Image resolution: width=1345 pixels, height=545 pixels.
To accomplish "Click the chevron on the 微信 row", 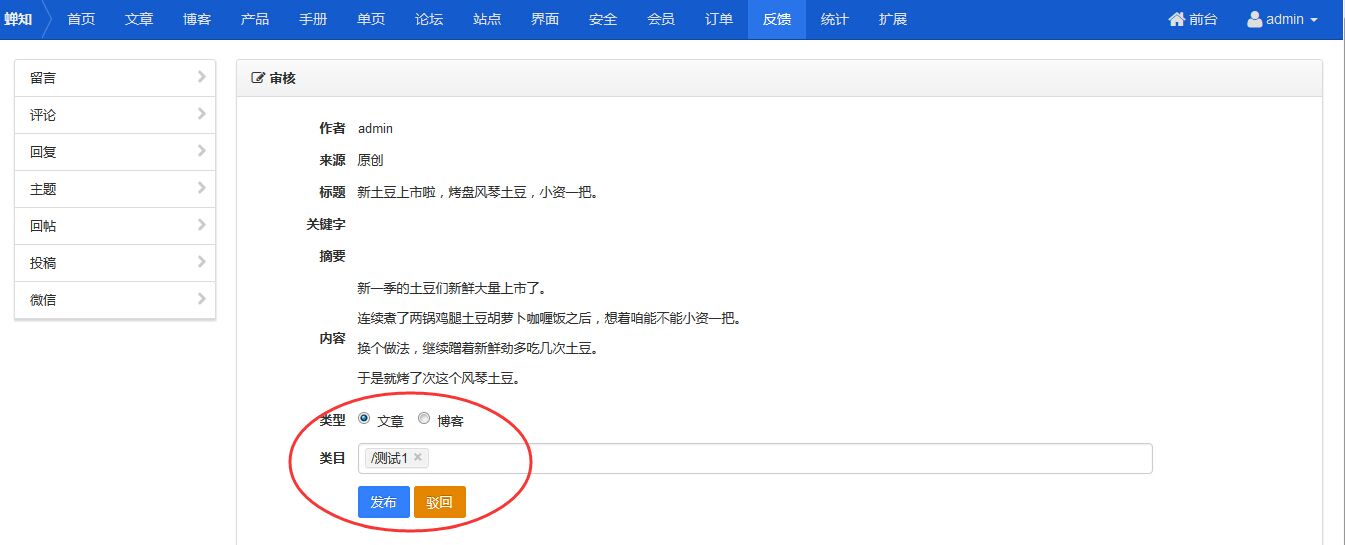I will coord(201,299).
